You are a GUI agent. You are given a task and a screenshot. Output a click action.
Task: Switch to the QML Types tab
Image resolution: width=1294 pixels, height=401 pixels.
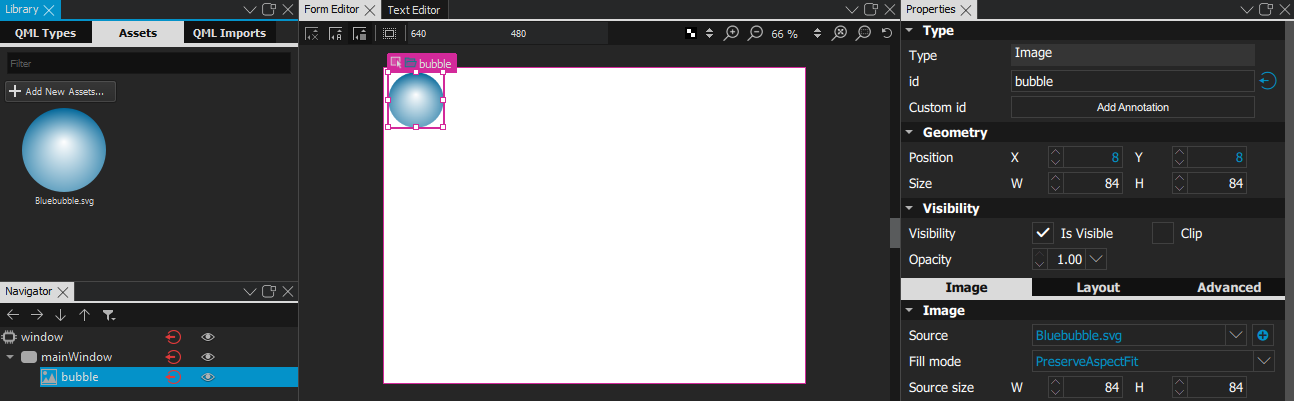[45, 33]
